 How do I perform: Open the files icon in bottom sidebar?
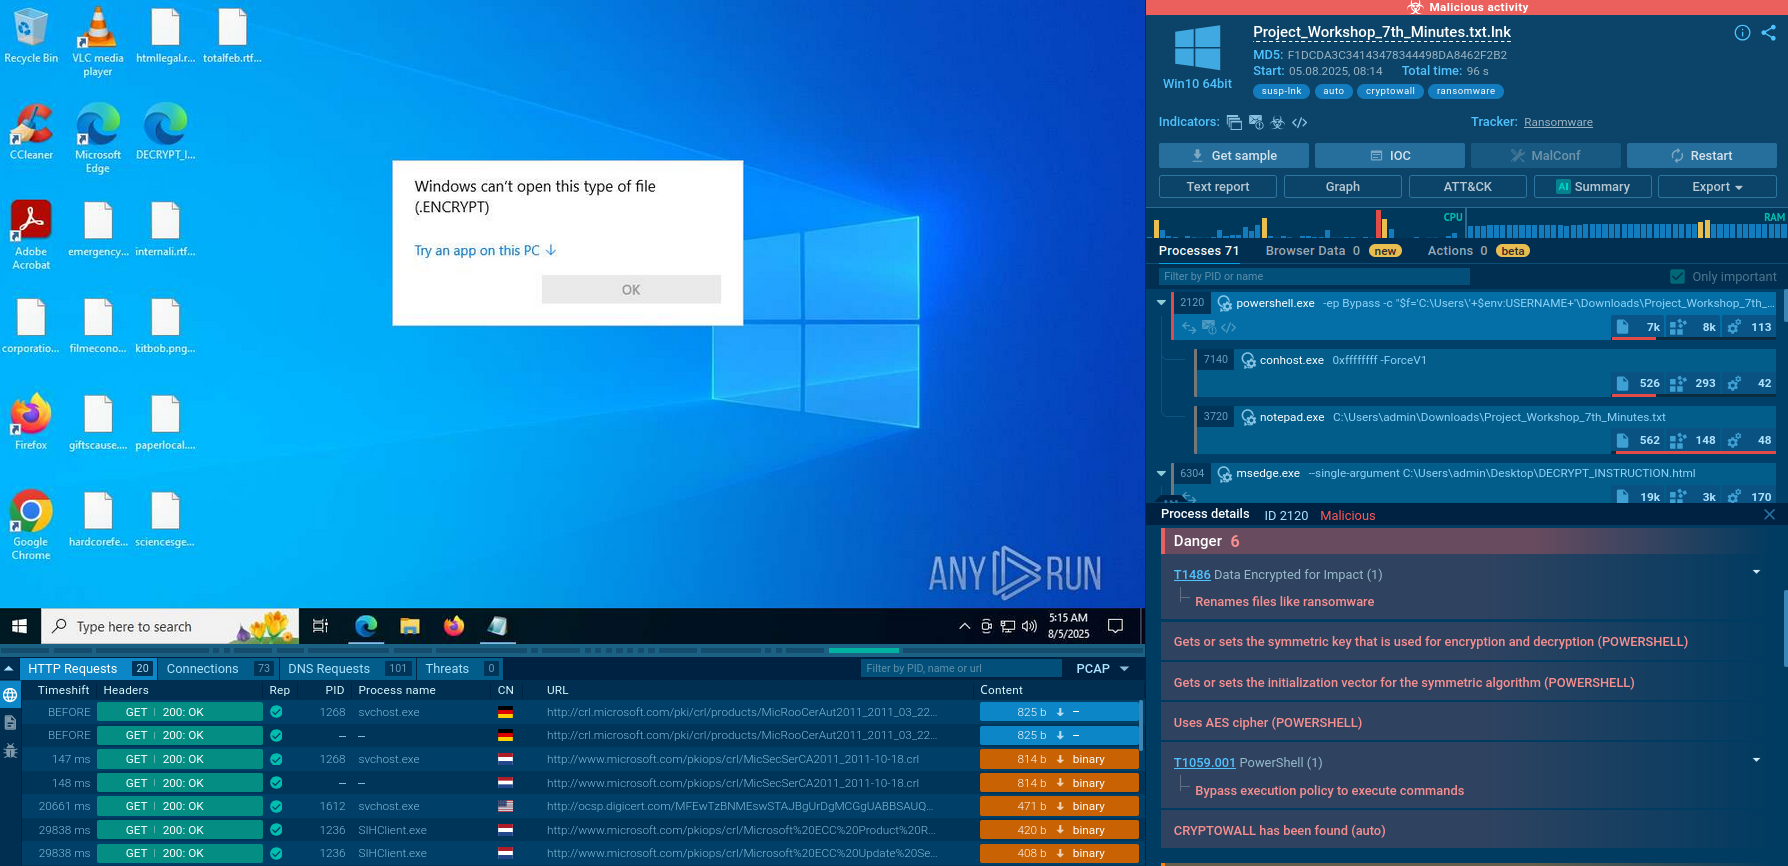click(10, 722)
